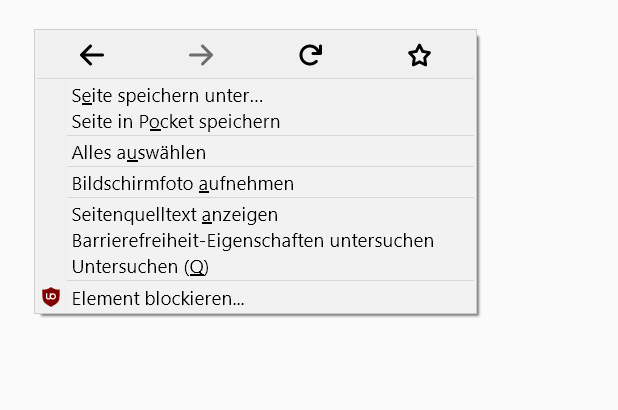Click "Alles auswählen" in the menu
This screenshot has width=618, height=410.
tap(138, 153)
